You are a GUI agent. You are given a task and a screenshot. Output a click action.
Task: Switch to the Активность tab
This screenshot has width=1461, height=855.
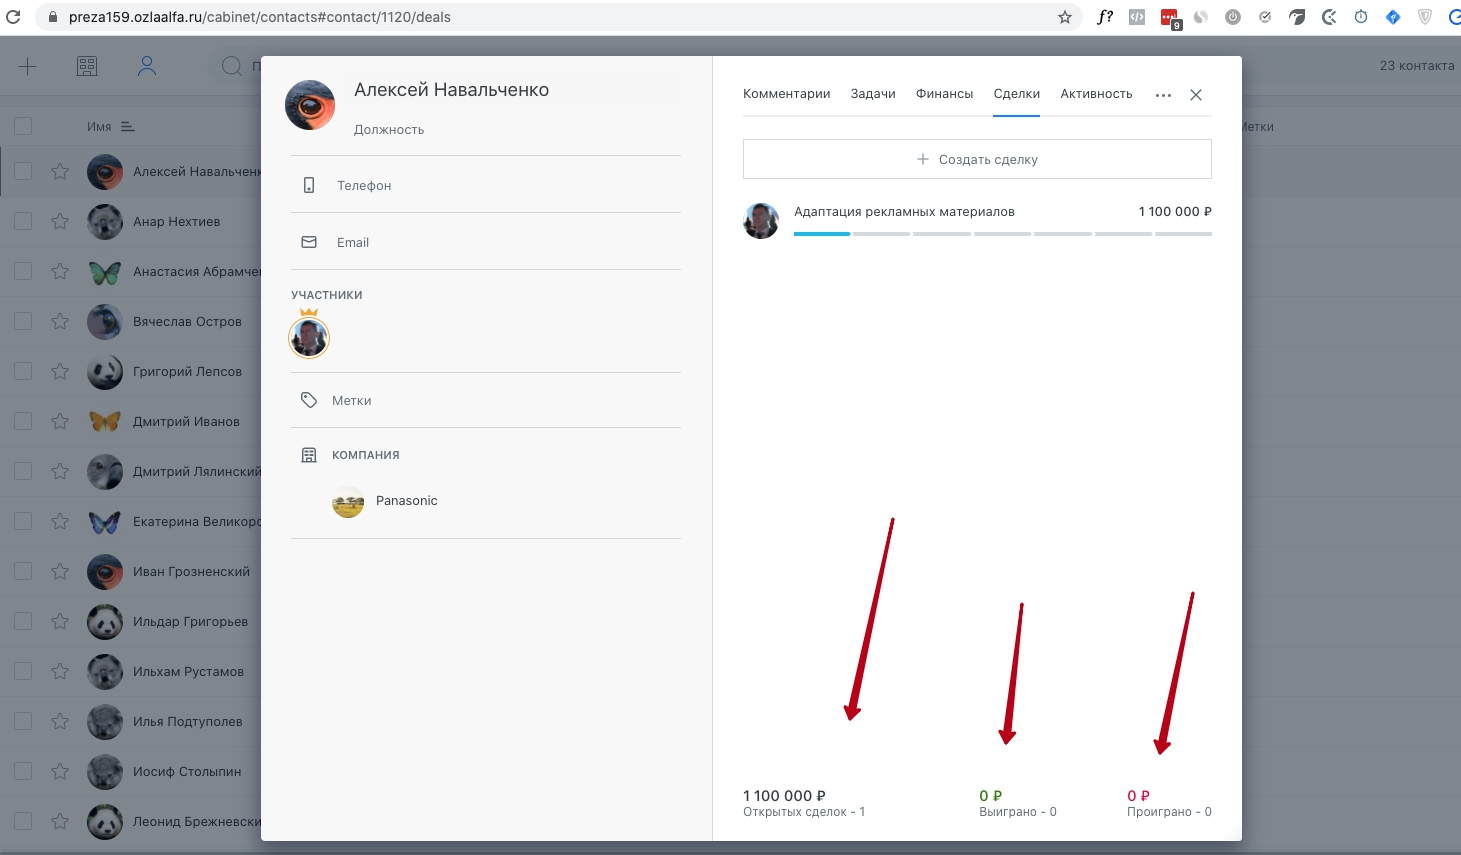[1096, 94]
